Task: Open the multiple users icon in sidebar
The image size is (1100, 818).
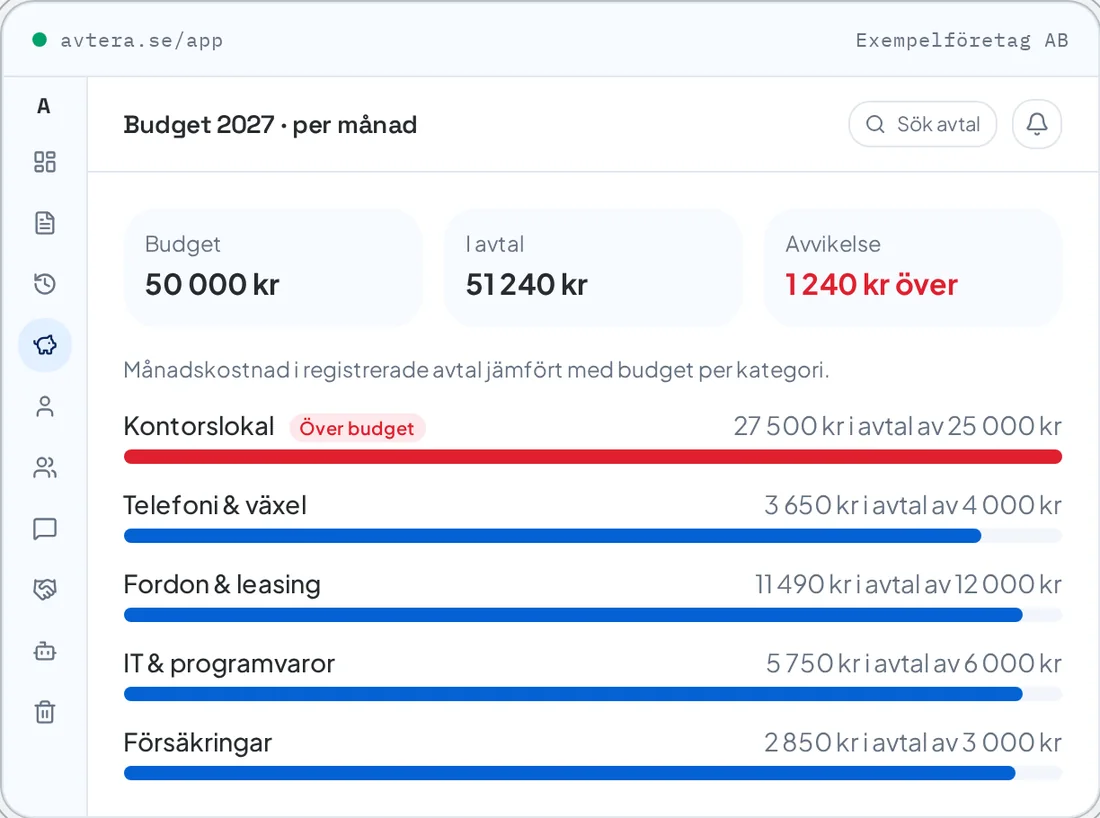Action: [x=45, y=467]
